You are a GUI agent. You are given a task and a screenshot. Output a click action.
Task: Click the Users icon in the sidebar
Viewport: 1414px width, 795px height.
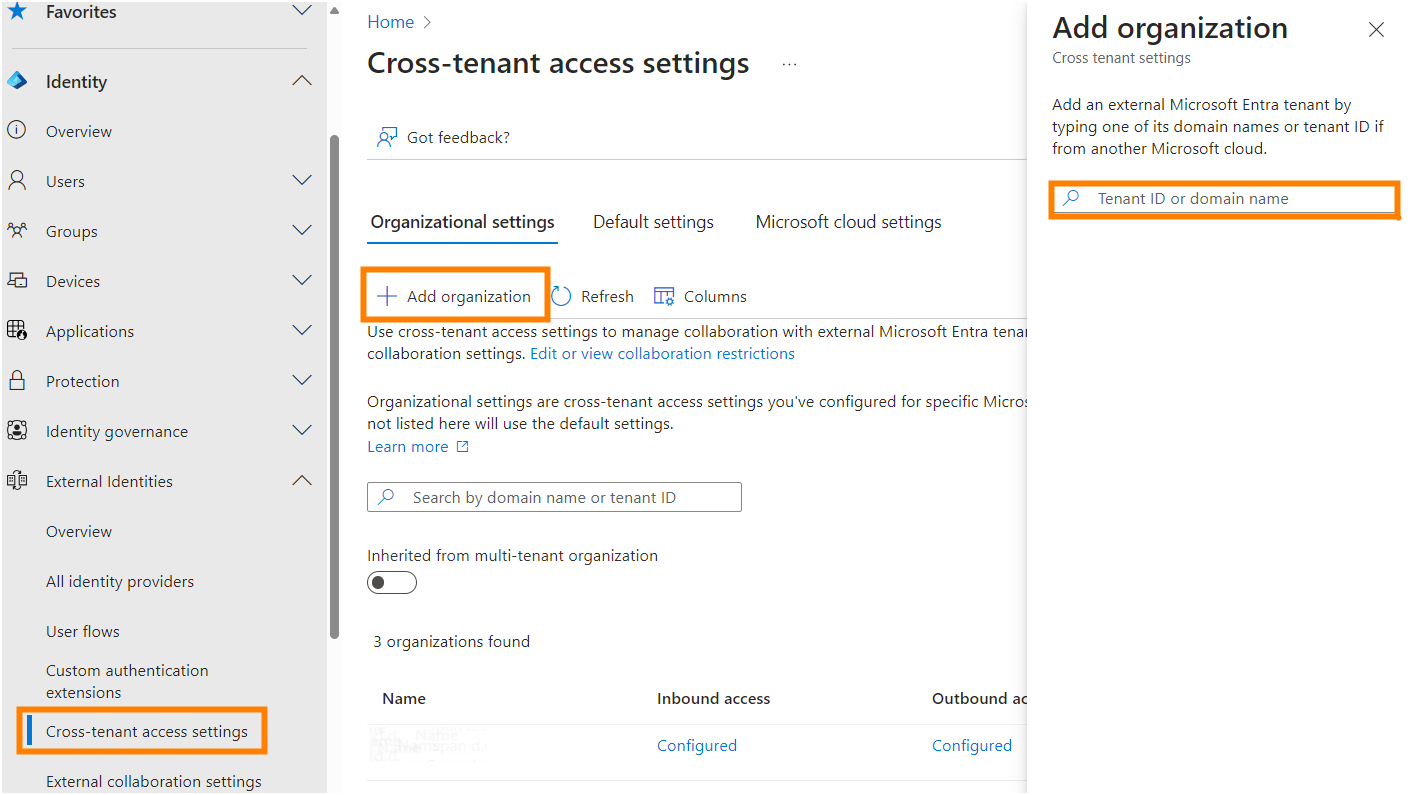(17, 181)
